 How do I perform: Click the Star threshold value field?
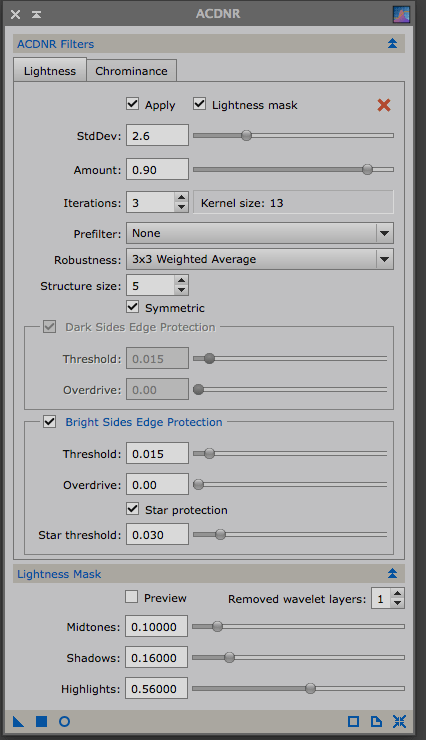157,535
